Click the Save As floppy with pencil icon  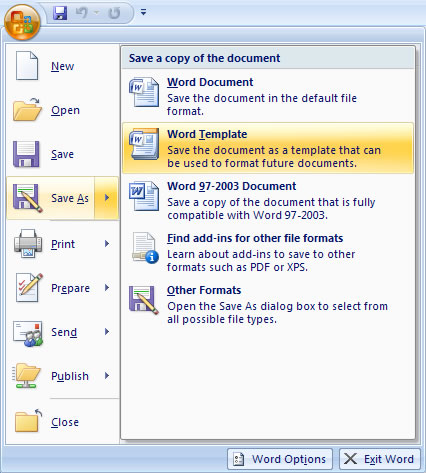28,198
